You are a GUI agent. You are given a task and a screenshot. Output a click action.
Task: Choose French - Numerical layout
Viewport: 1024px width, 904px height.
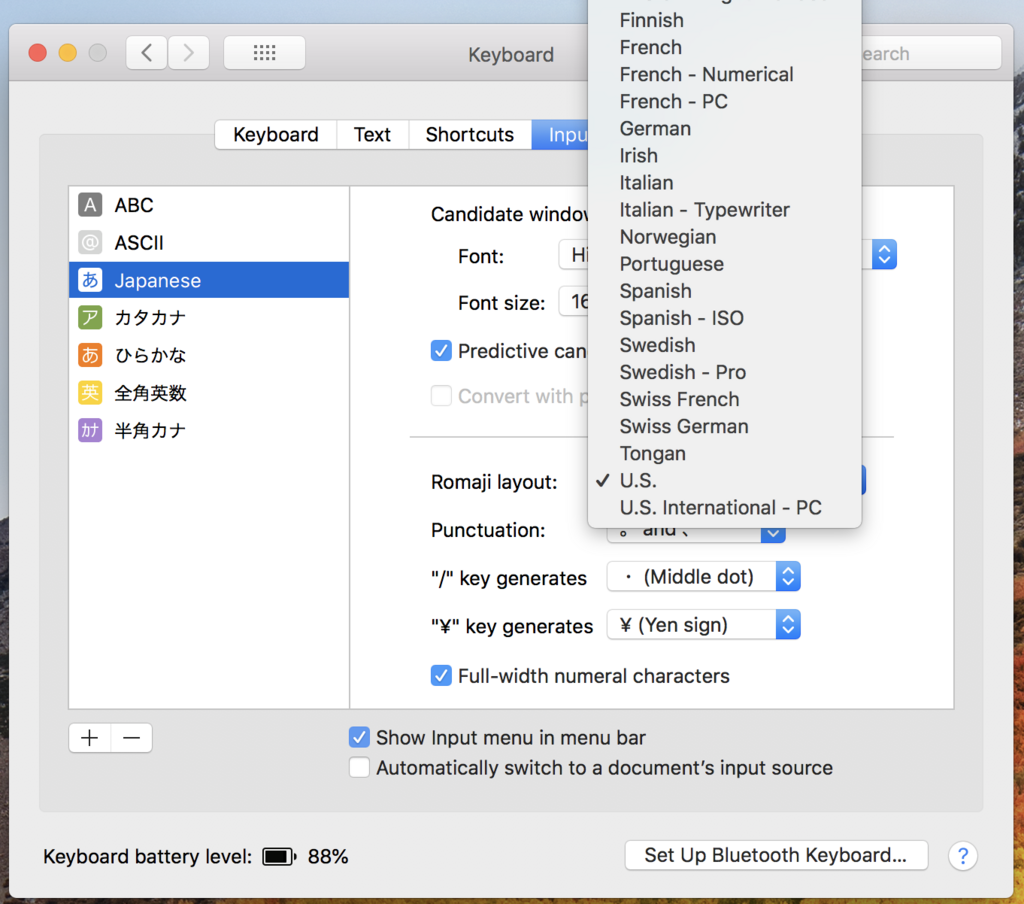click(724, 74)
